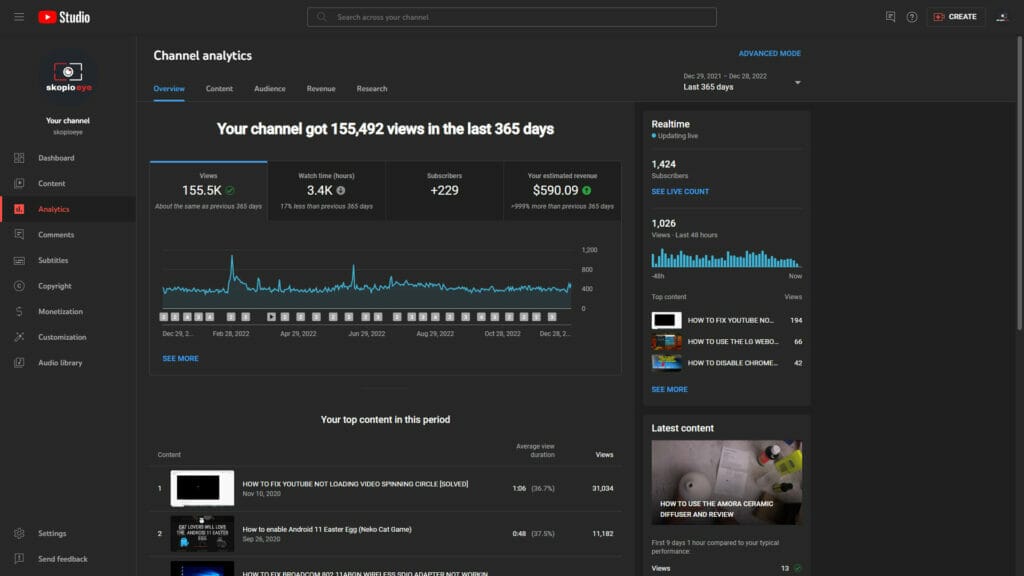1024x576 pixels.
Task: Switch to the Revenue tab
Action: [321, 88]
